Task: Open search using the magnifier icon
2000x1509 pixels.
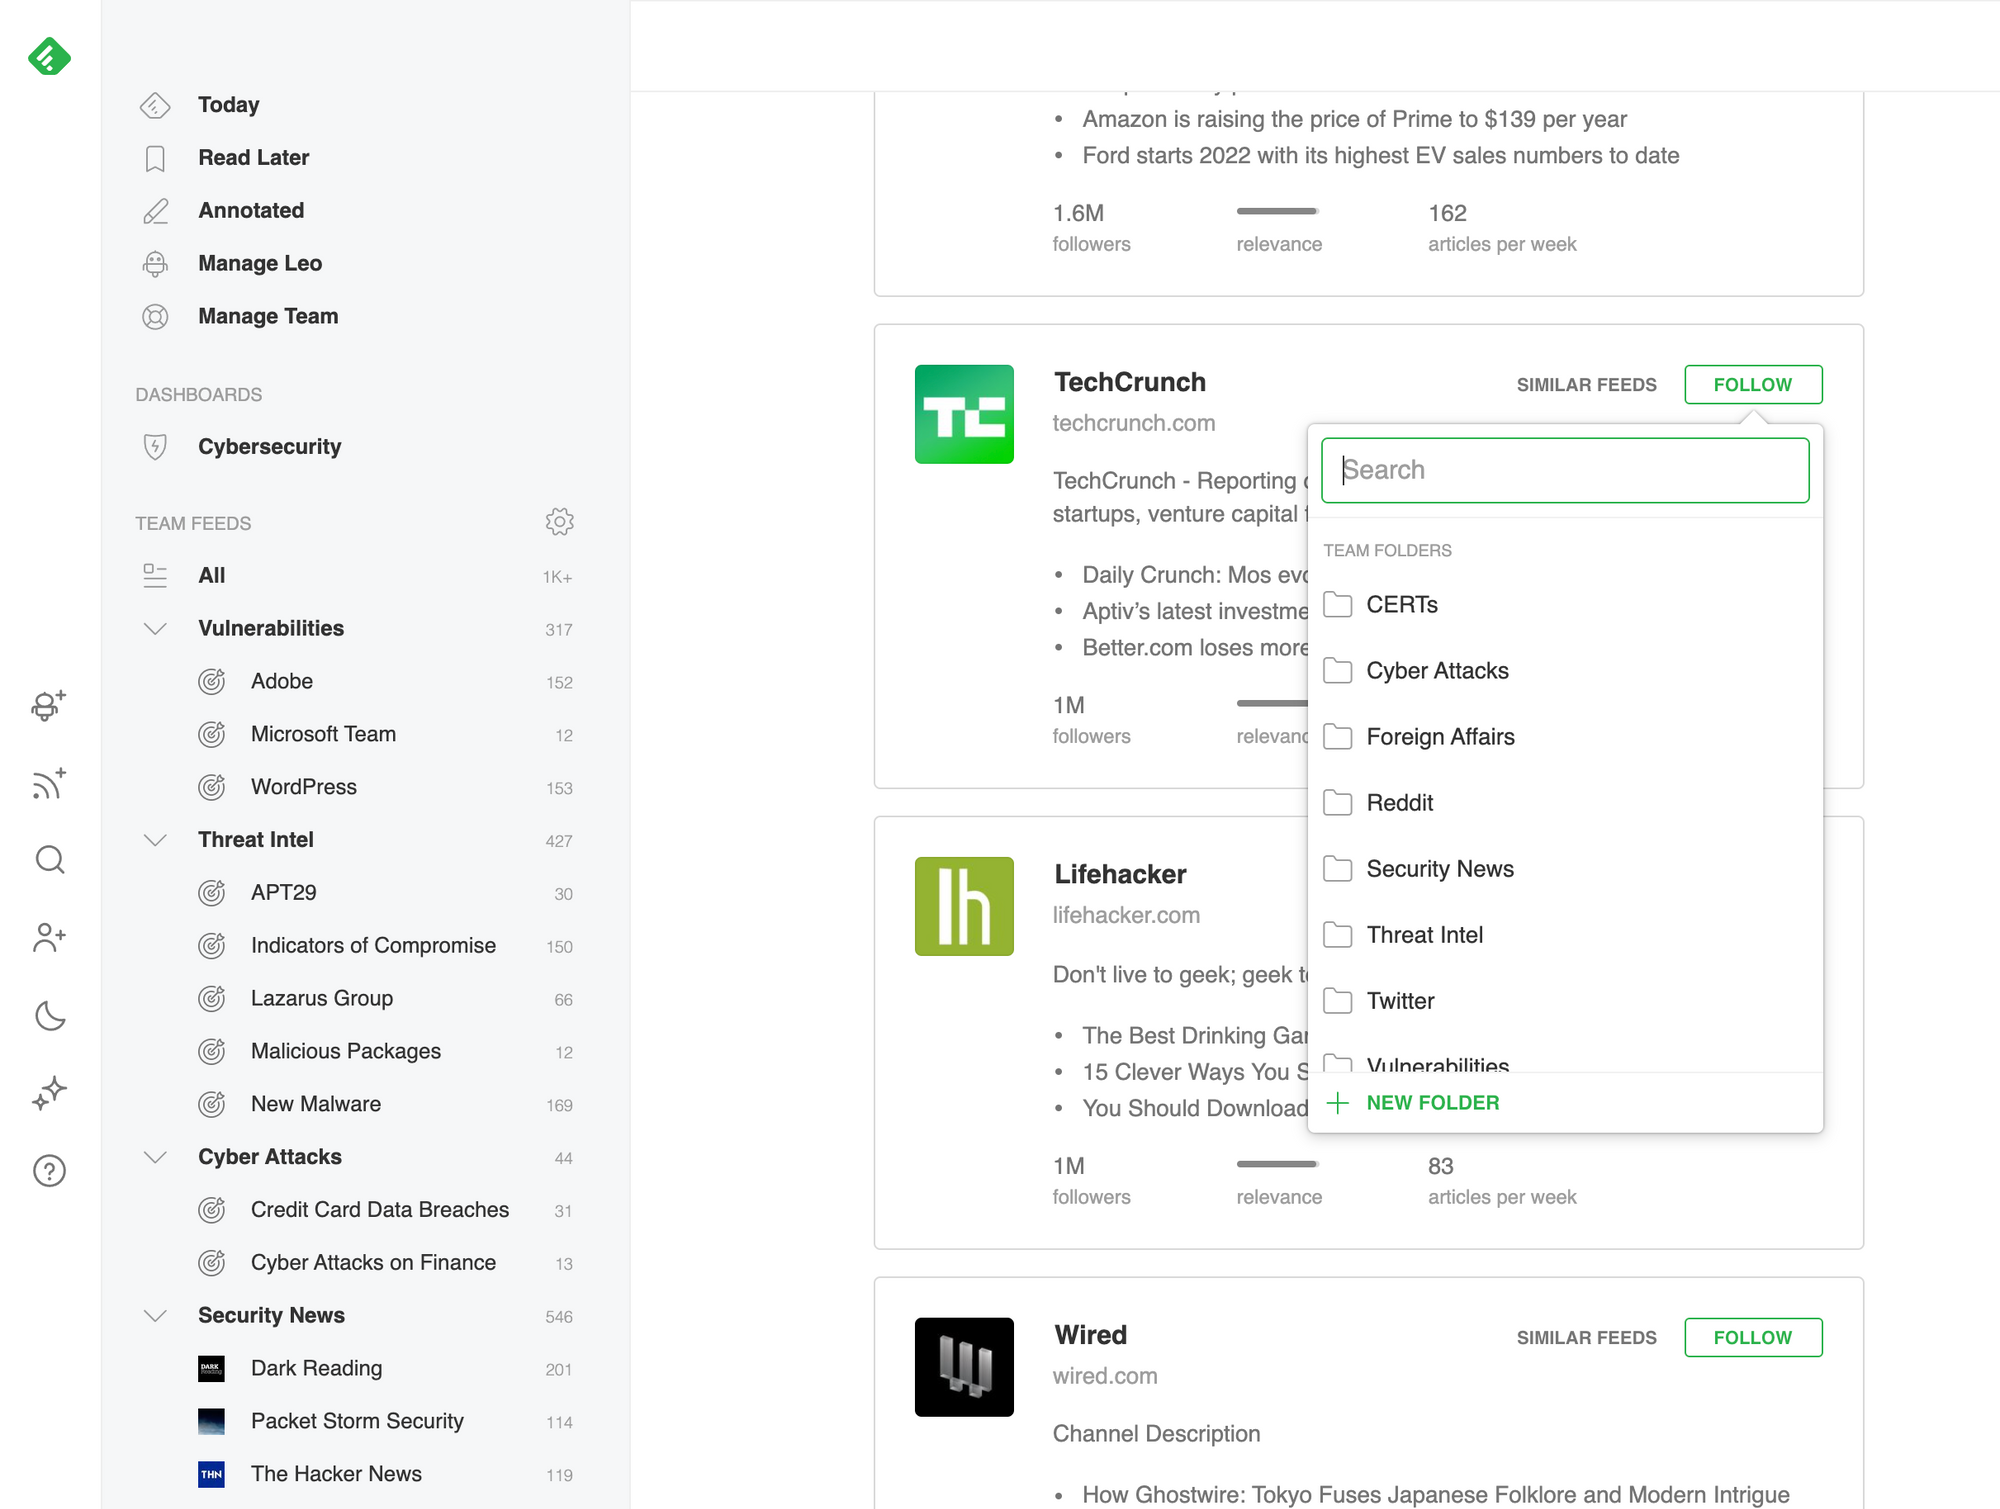Action: point(49,860)
